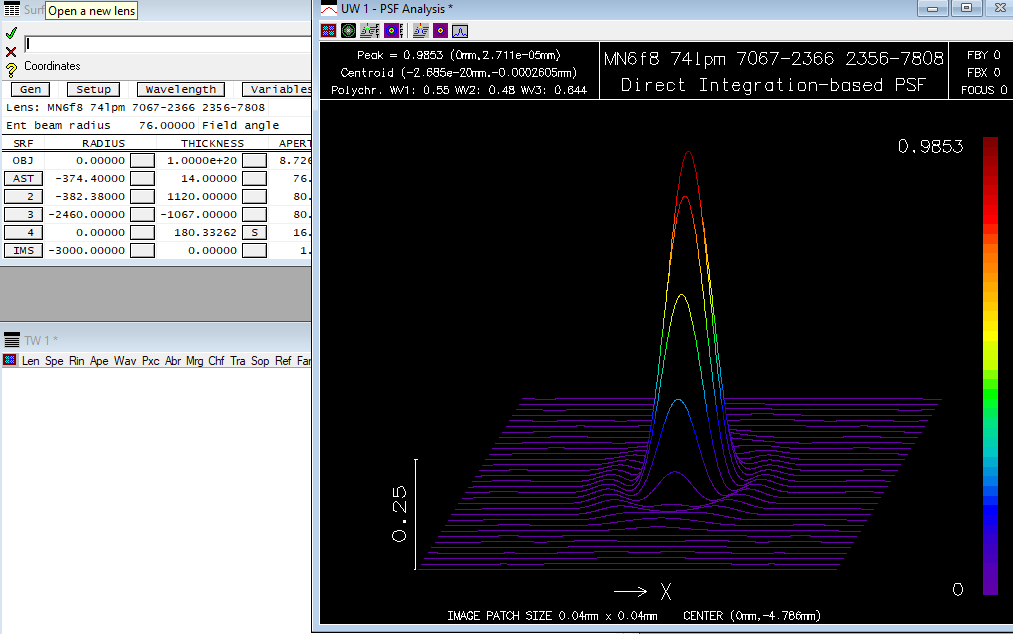This screenshot has width=1013, height=634.
Task: Click the AST surface row button
Action: 23,178
